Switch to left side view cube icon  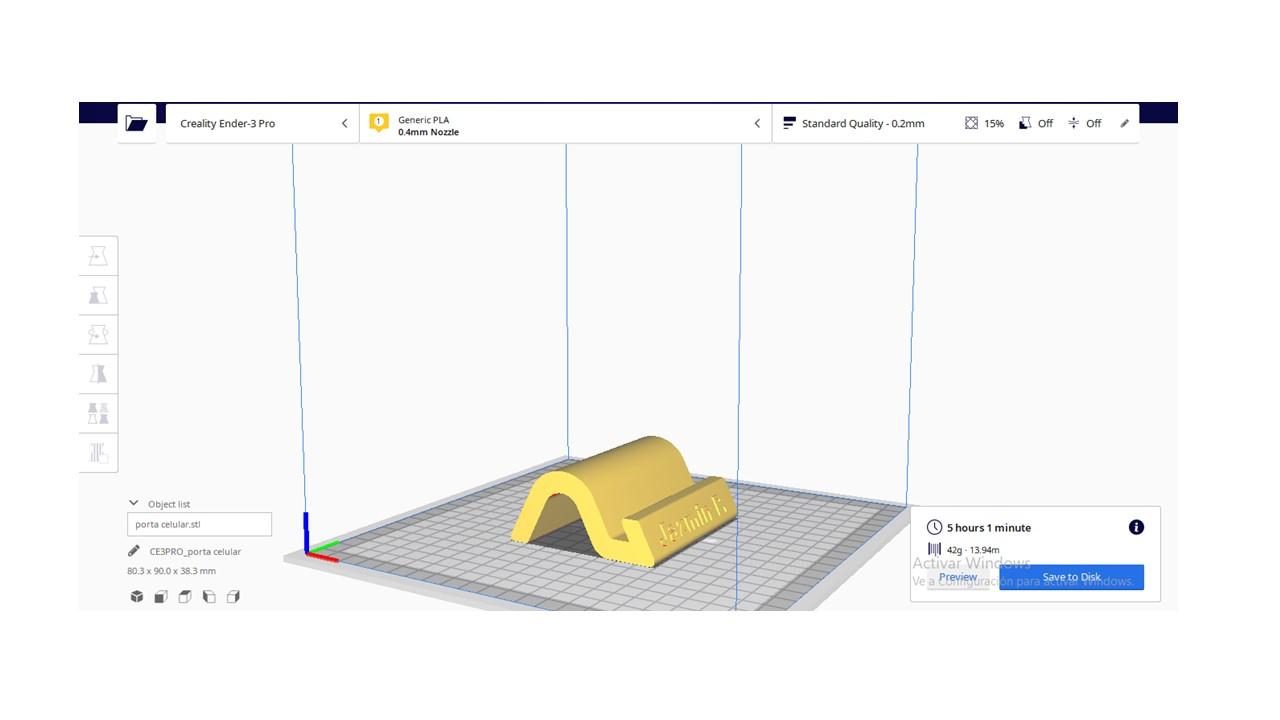coord(209,597)
